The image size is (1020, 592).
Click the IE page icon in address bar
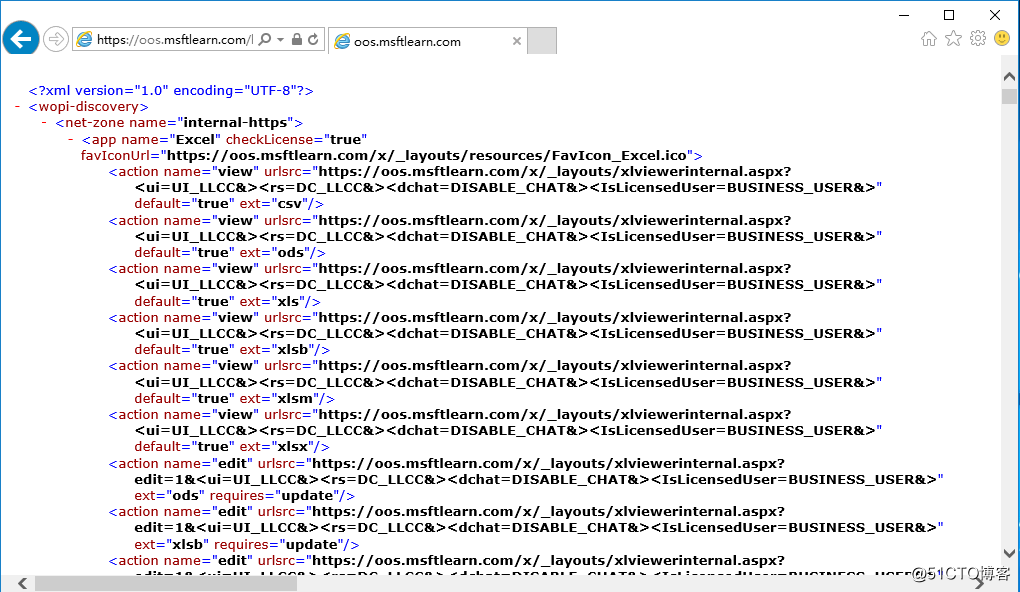pyautogui.click(x=85, y=40)
